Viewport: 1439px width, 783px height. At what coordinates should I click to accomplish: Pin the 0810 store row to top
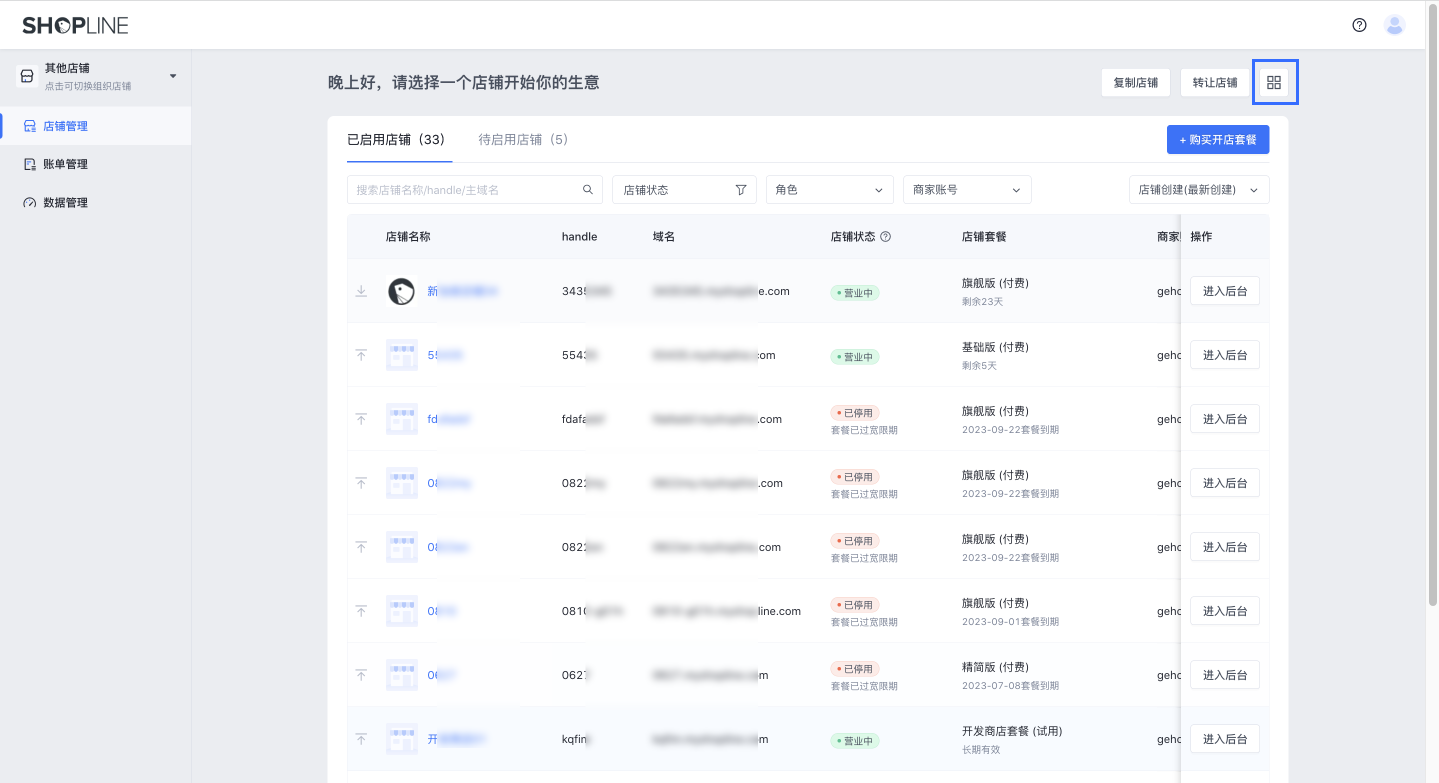(361, 611)
